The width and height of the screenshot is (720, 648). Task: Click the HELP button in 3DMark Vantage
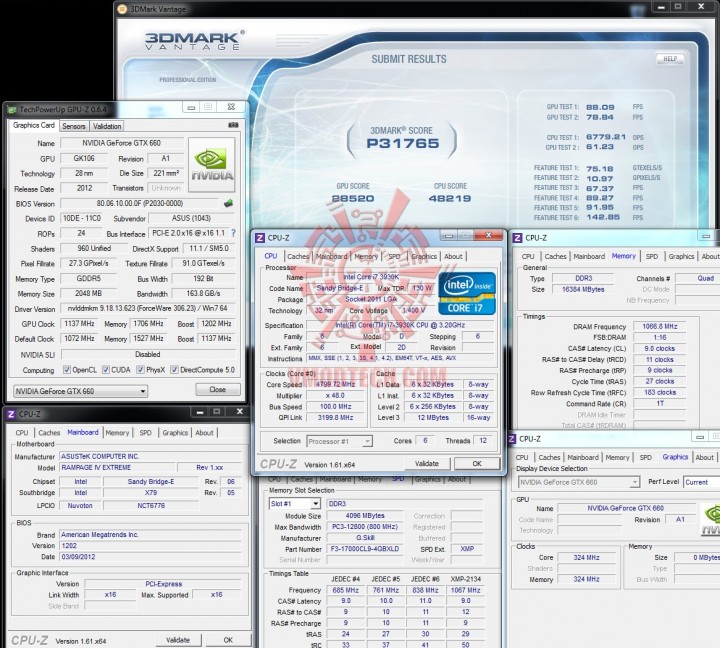[x=670, y=59]
